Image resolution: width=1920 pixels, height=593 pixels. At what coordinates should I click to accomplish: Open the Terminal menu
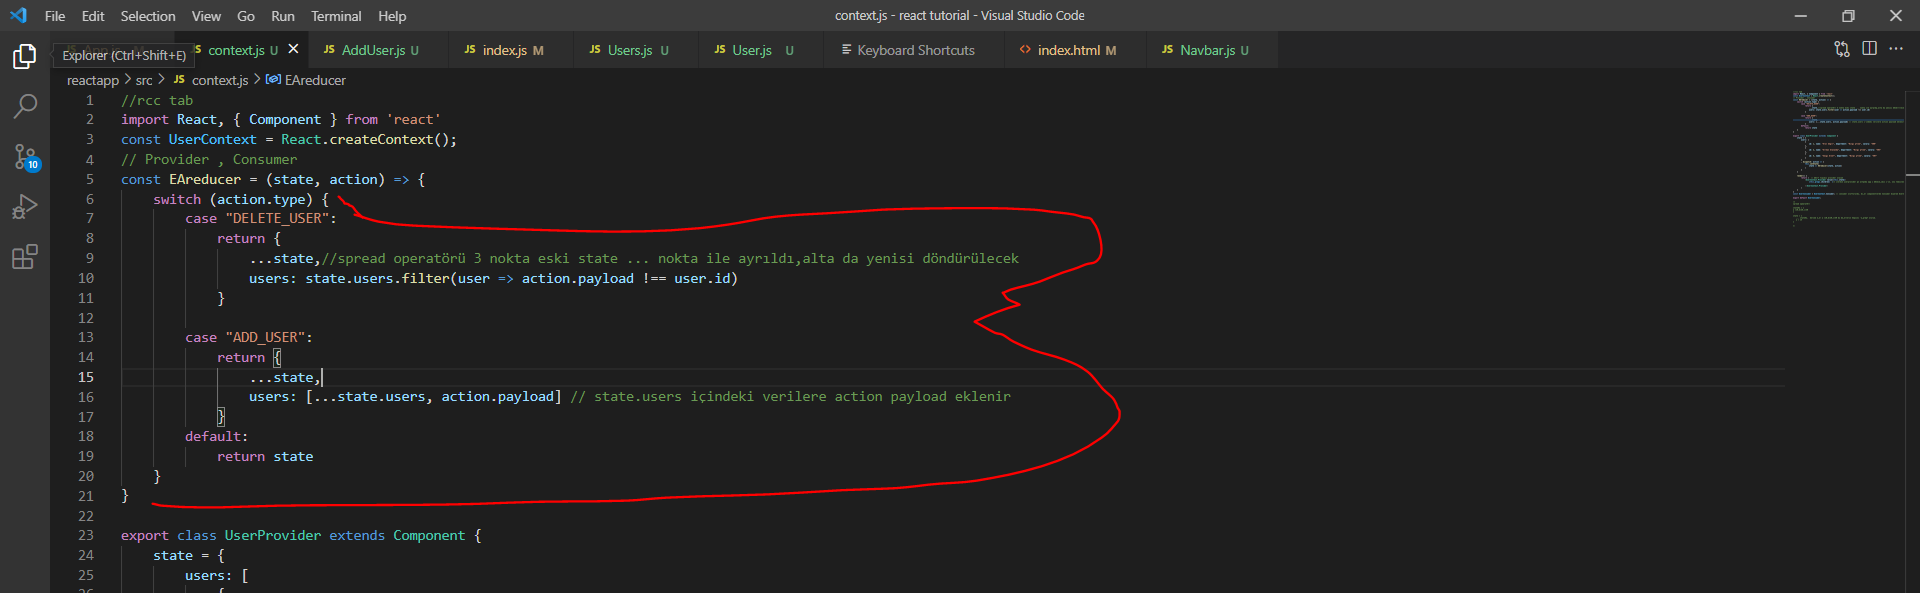coord(336,16)
